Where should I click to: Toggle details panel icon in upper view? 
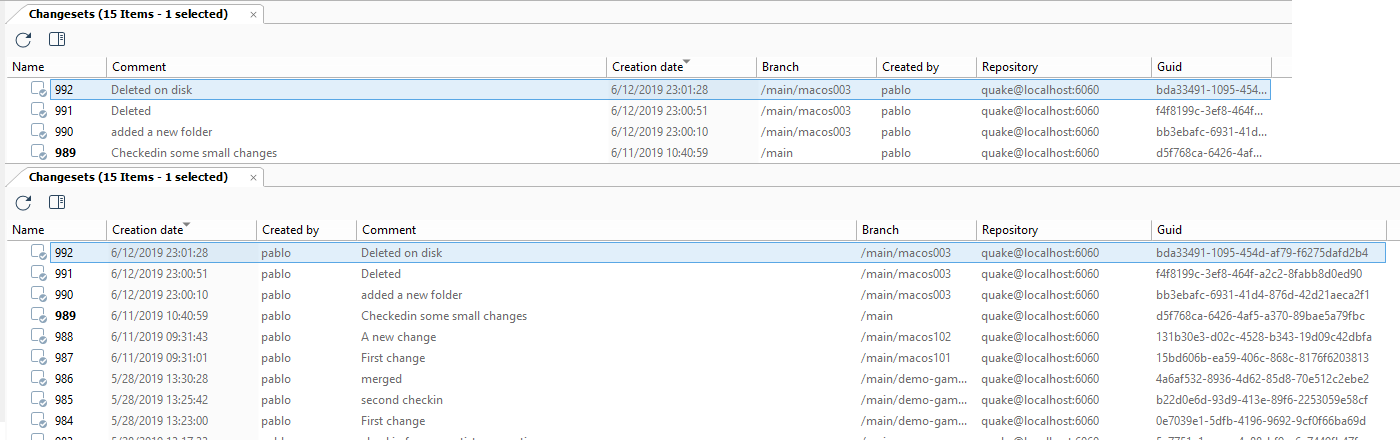[57, 40]
